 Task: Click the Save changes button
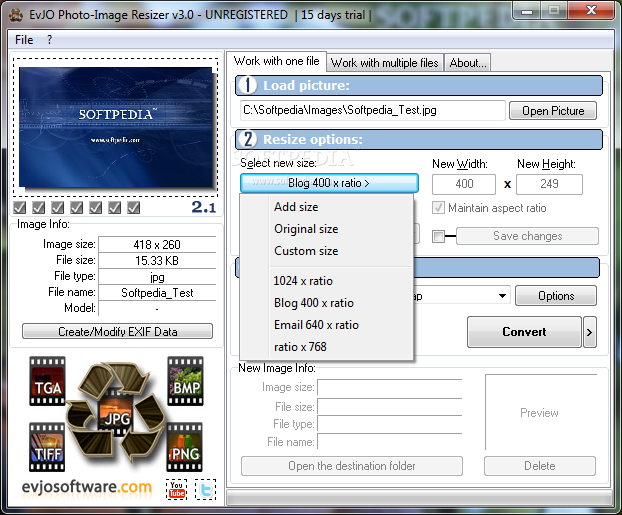[x=528, y=236]
